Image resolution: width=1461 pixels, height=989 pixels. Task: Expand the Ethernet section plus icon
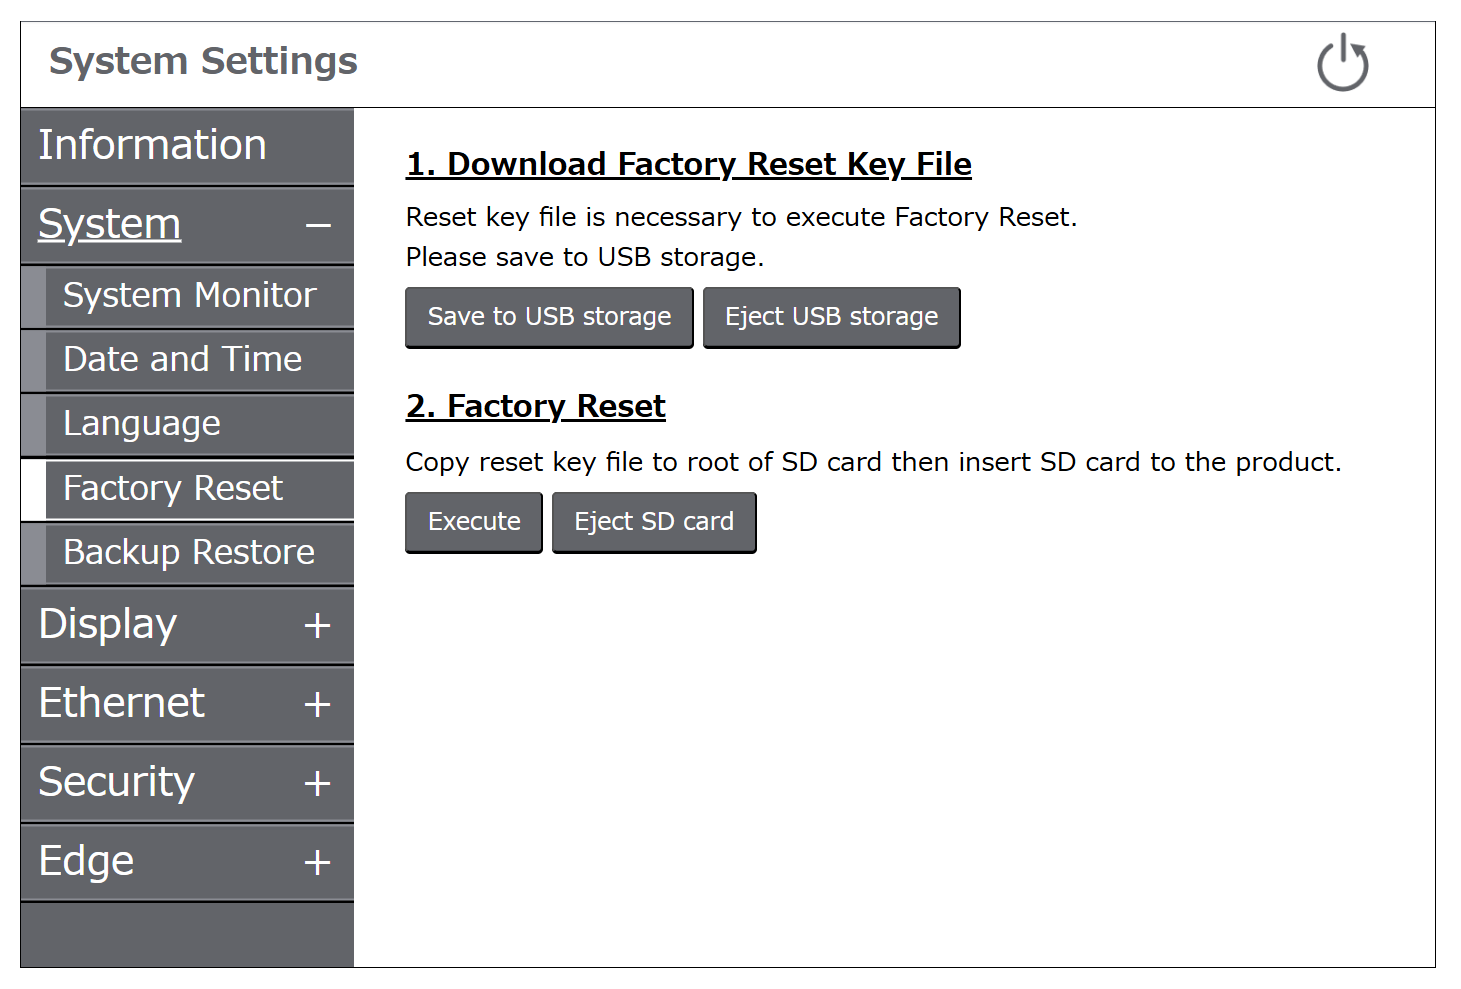(x=317, y=705)
